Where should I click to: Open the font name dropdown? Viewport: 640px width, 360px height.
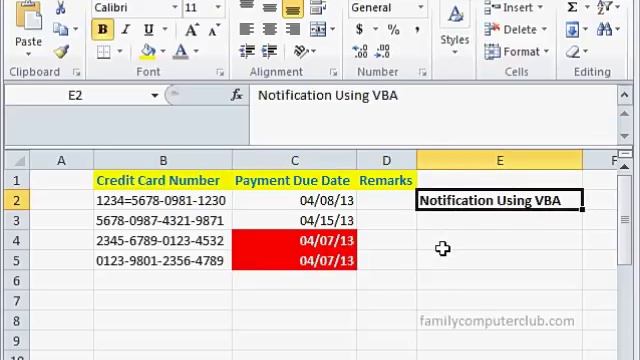175,7
